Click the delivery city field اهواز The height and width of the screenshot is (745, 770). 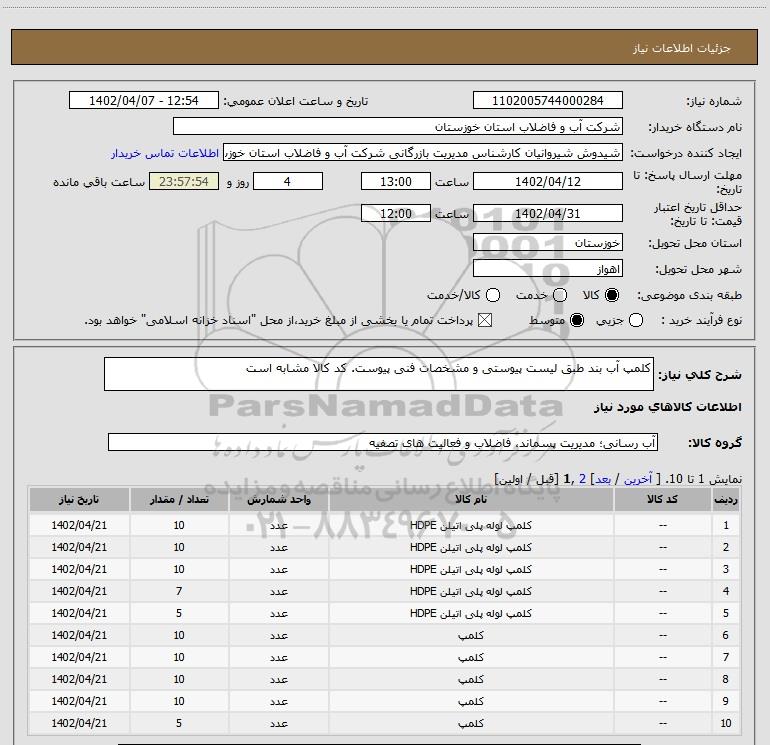pyautogui.click(x=548, y=269)
